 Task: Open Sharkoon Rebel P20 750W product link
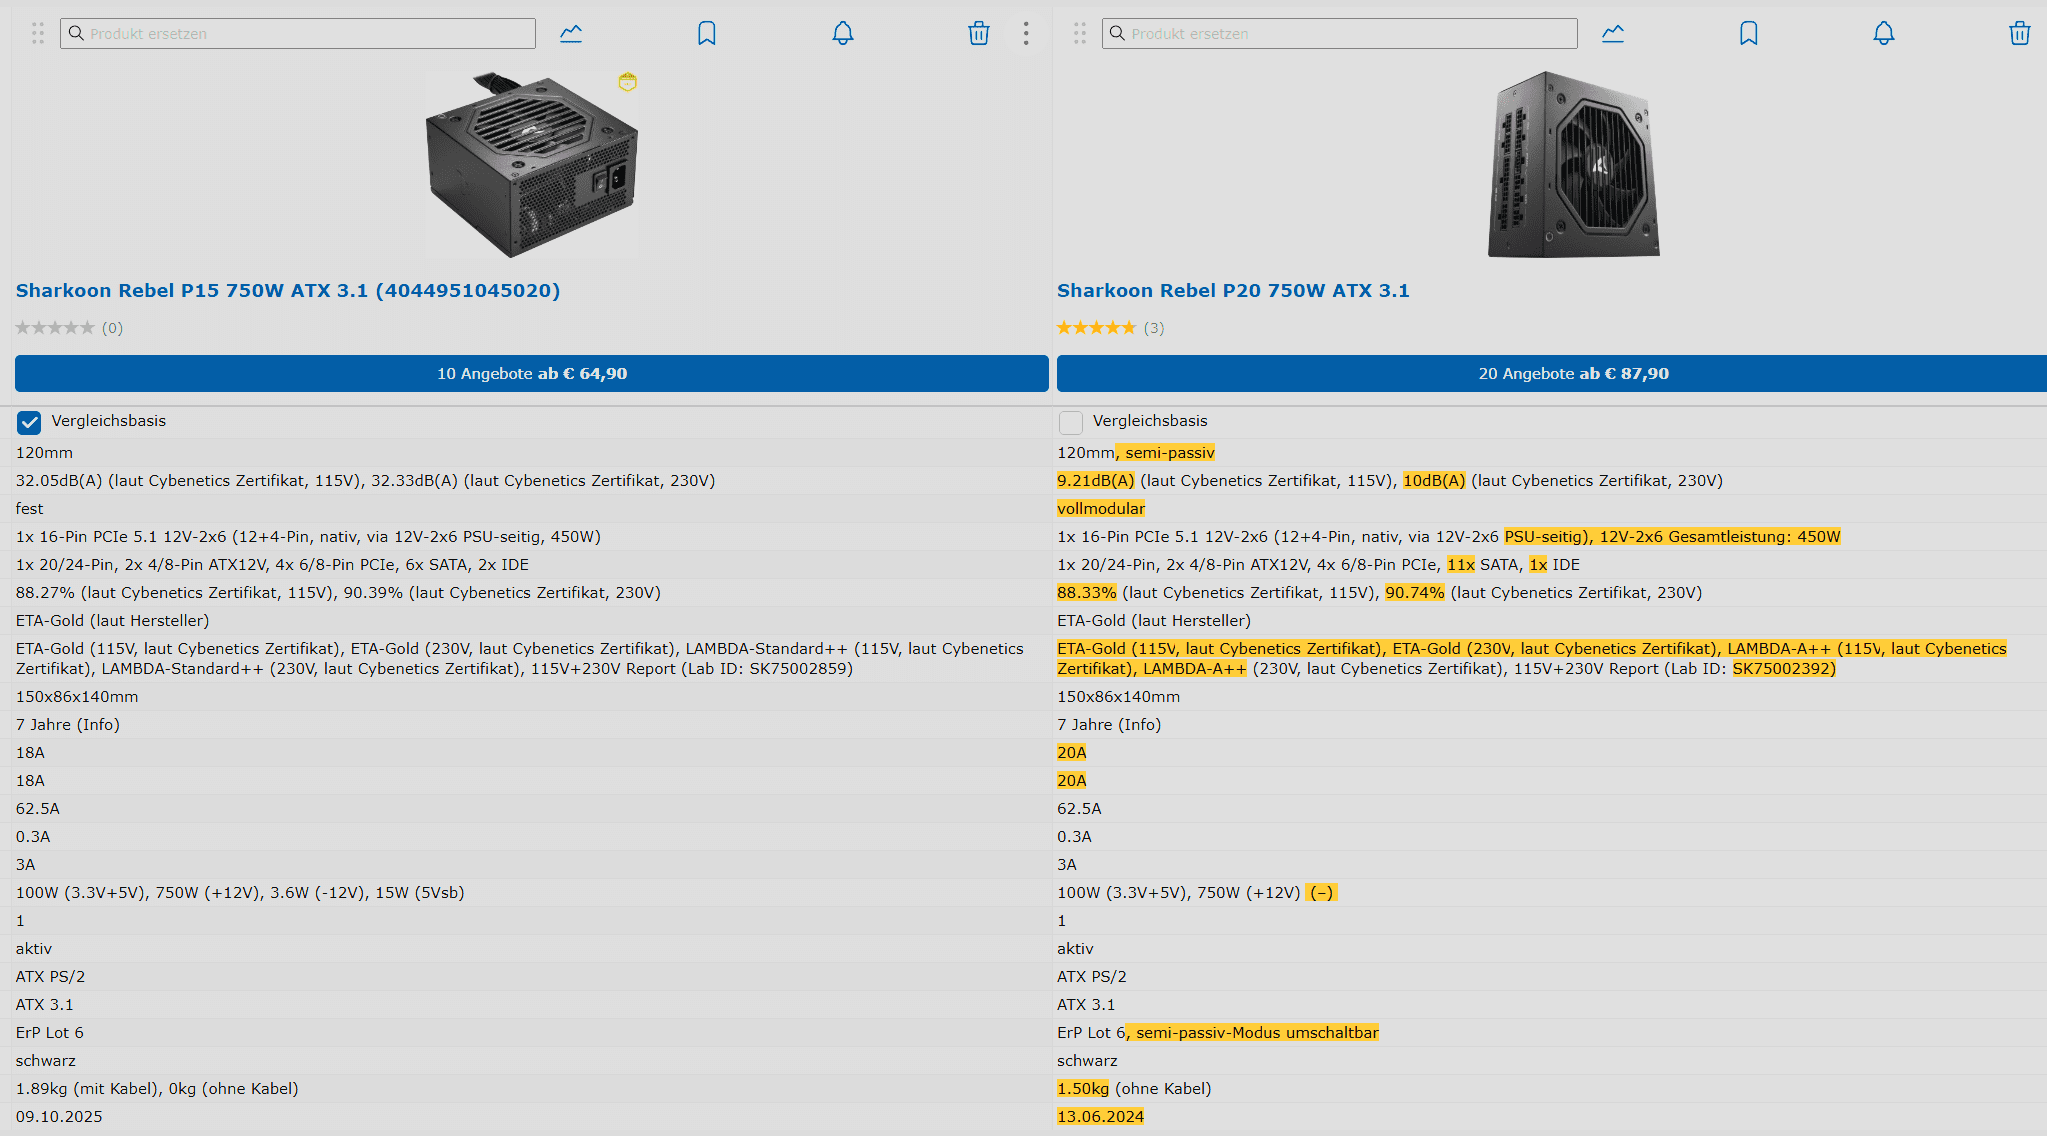[x=1233, y=291]
